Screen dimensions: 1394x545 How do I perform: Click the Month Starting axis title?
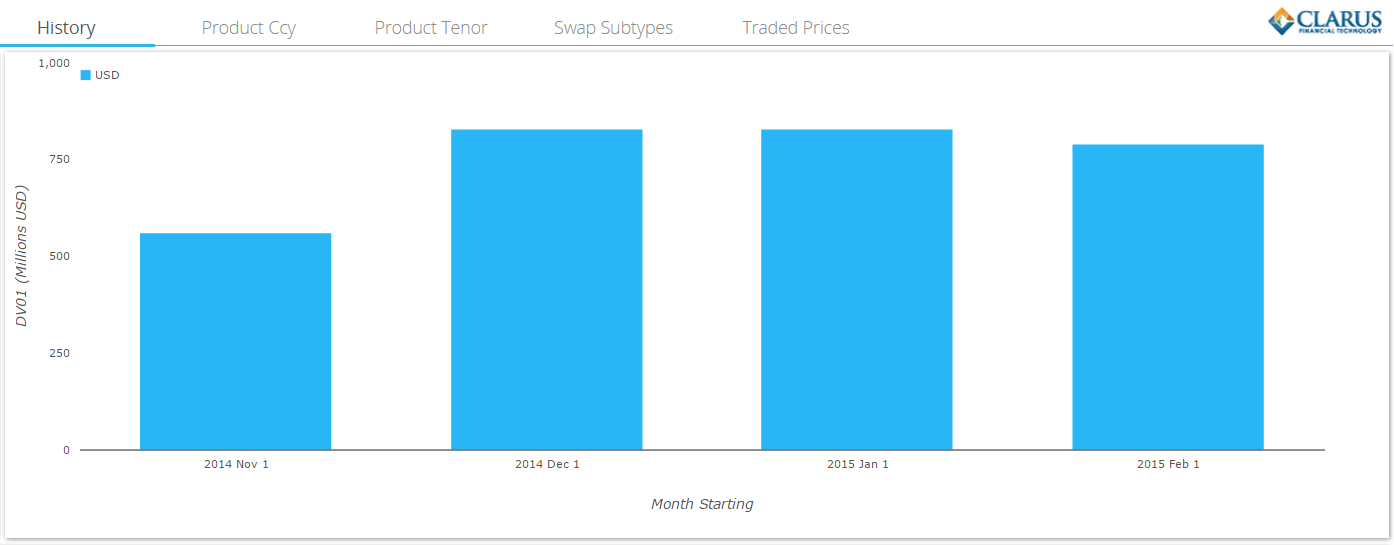702,504
